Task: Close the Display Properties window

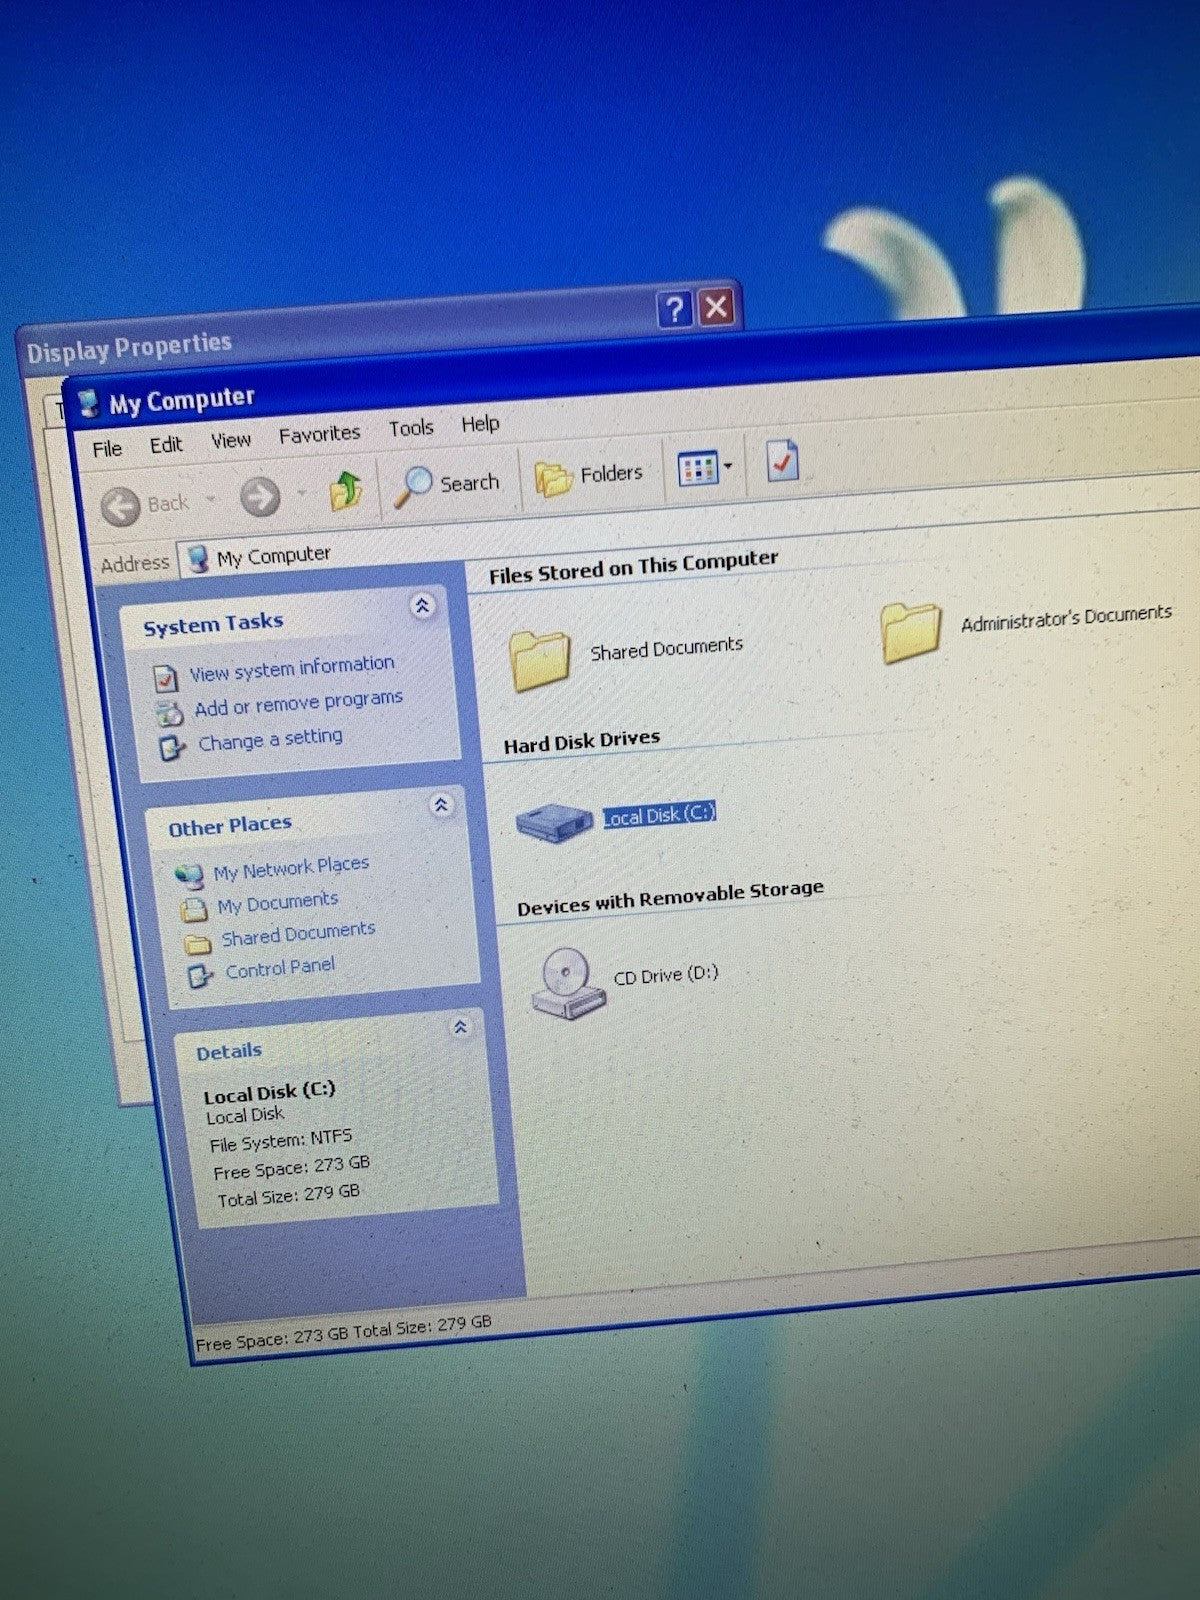Action: [x=716, y=306]
